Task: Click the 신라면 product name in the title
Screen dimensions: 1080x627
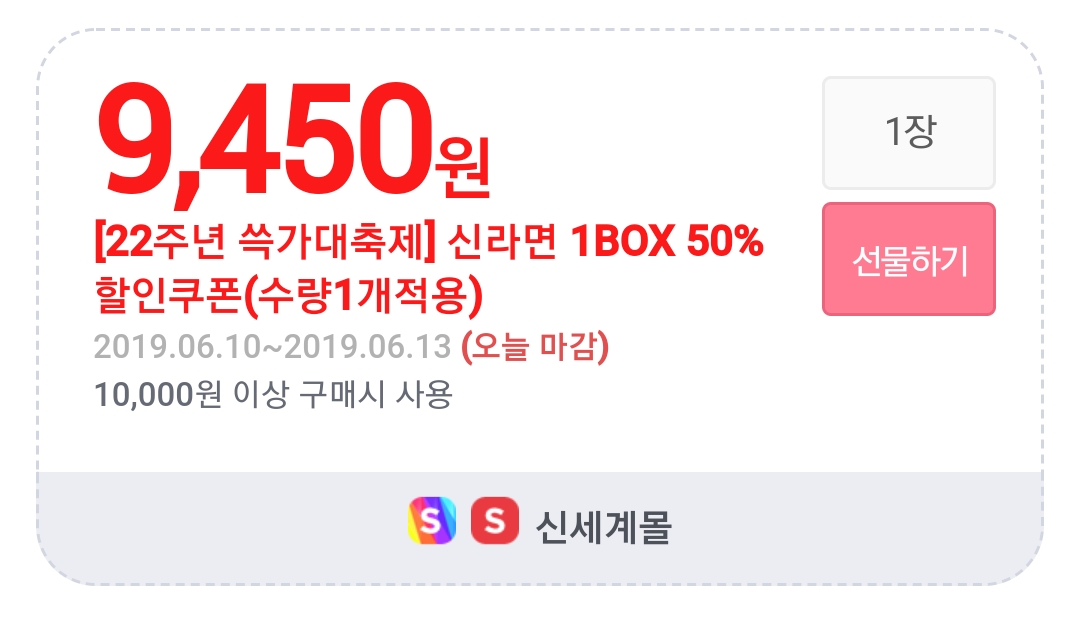Action: [501, 242]
